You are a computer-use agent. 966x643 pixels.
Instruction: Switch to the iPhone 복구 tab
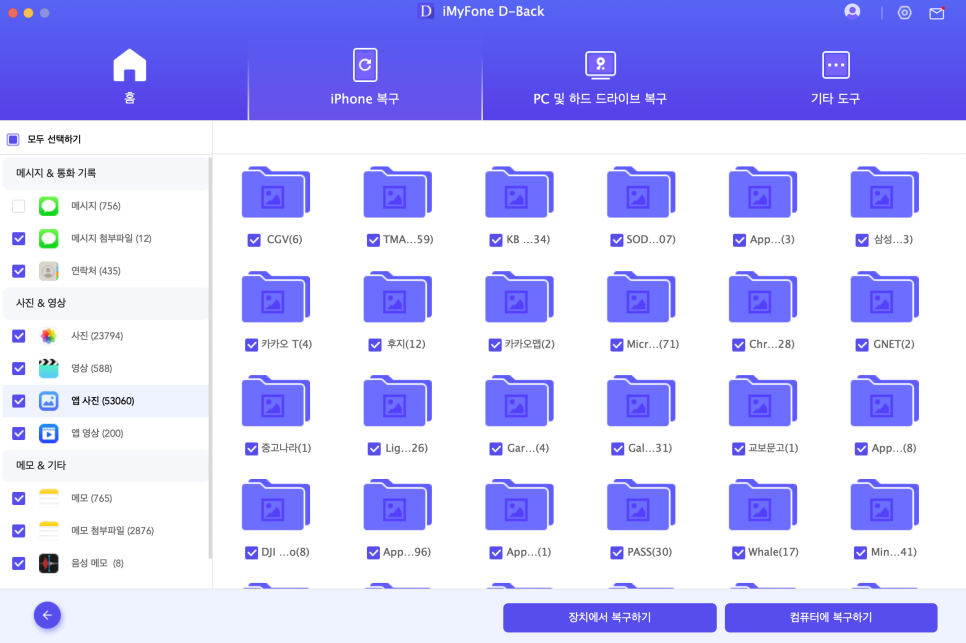pos(365,77)
